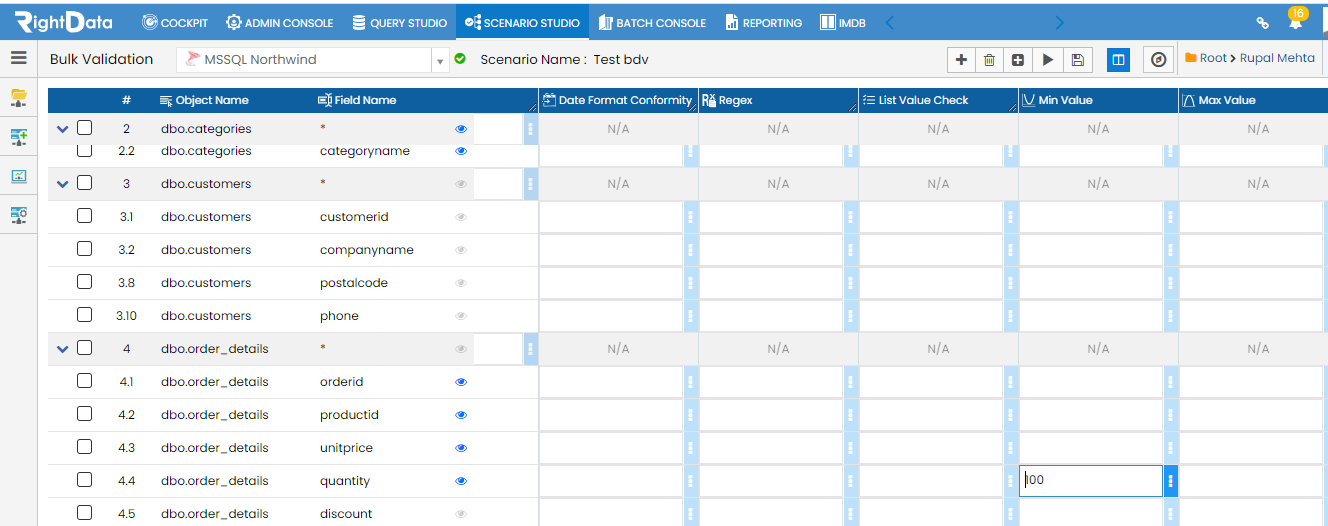Tick the checkbox for order_details quantity row
This screenshot has height=526, width=1328.
click(85, 480)
